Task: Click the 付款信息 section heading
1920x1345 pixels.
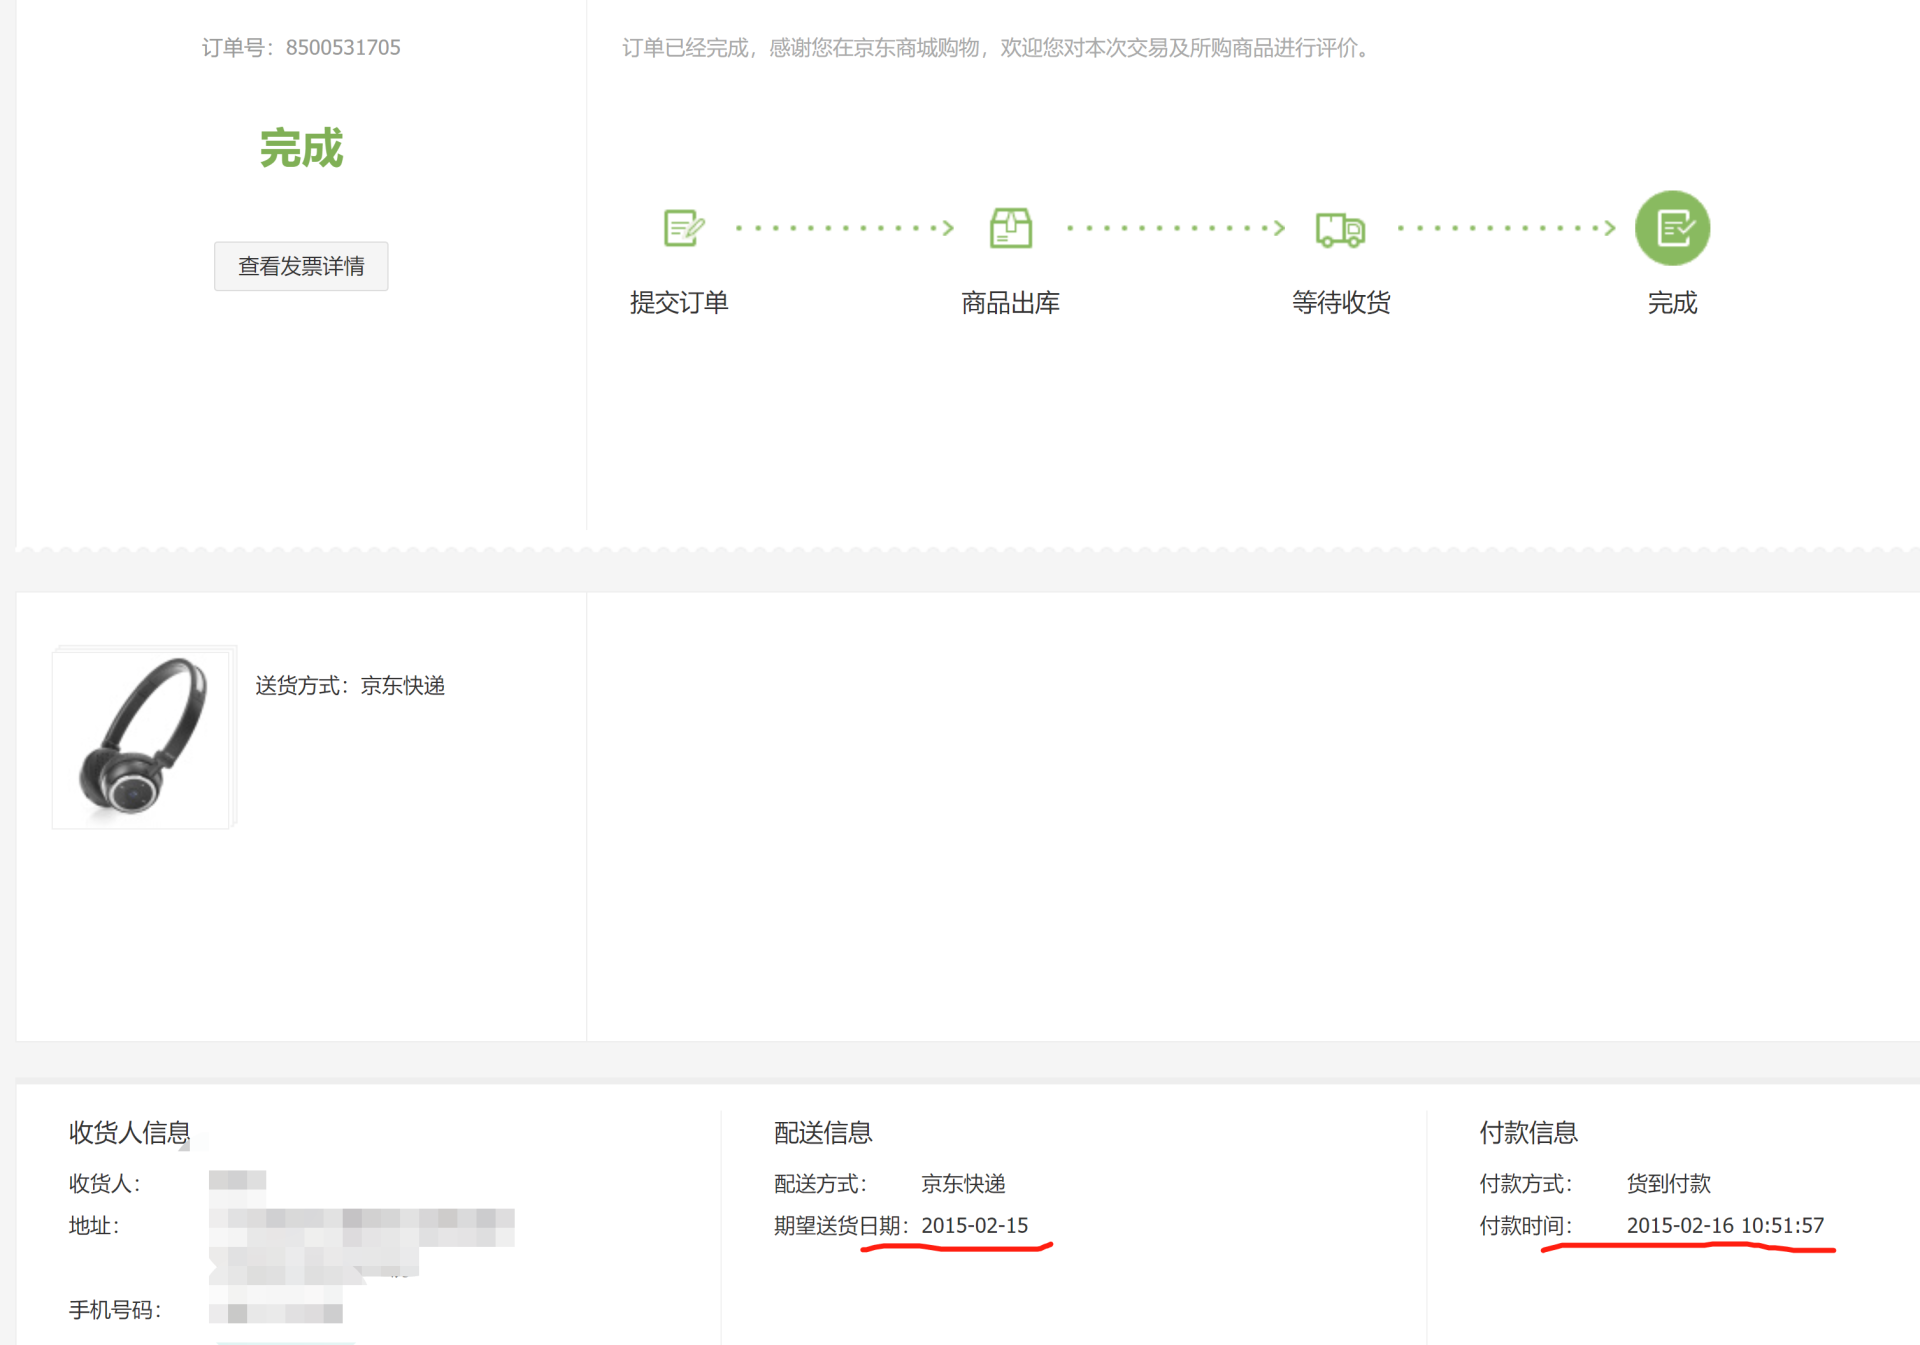Action: tap(1528, 1132)
